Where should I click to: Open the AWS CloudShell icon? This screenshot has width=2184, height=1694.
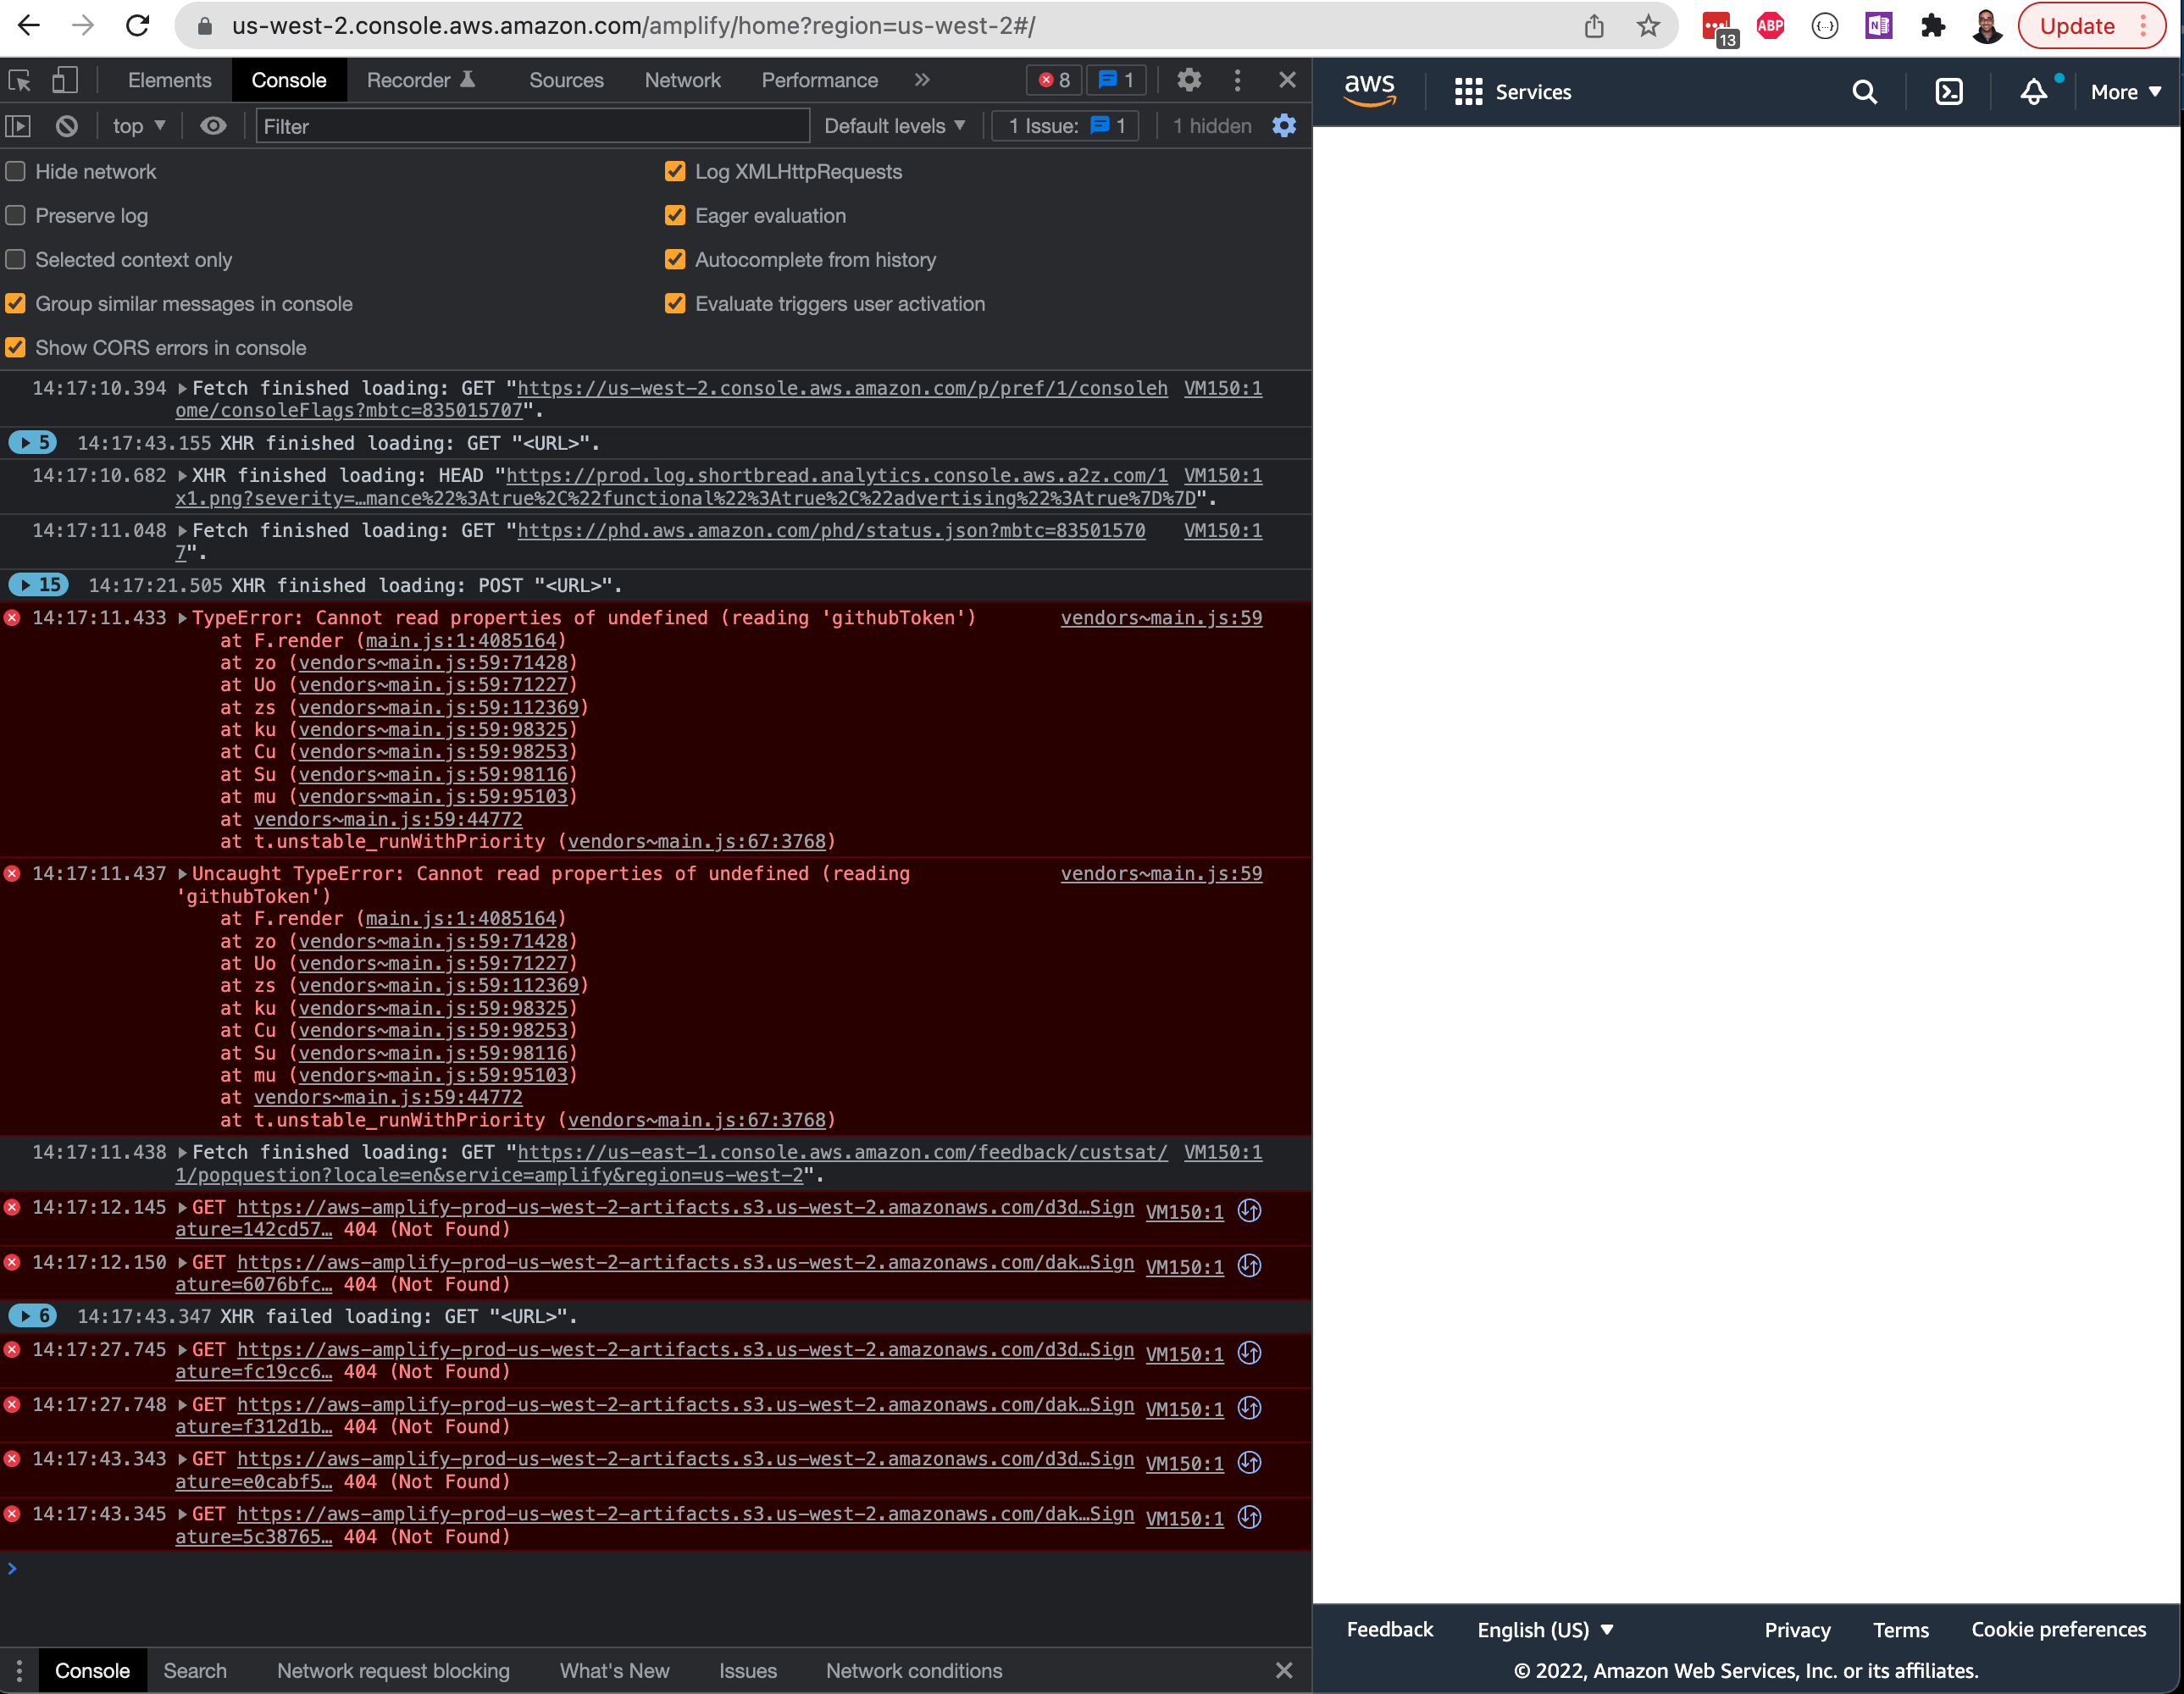(x=1948, y=92)
